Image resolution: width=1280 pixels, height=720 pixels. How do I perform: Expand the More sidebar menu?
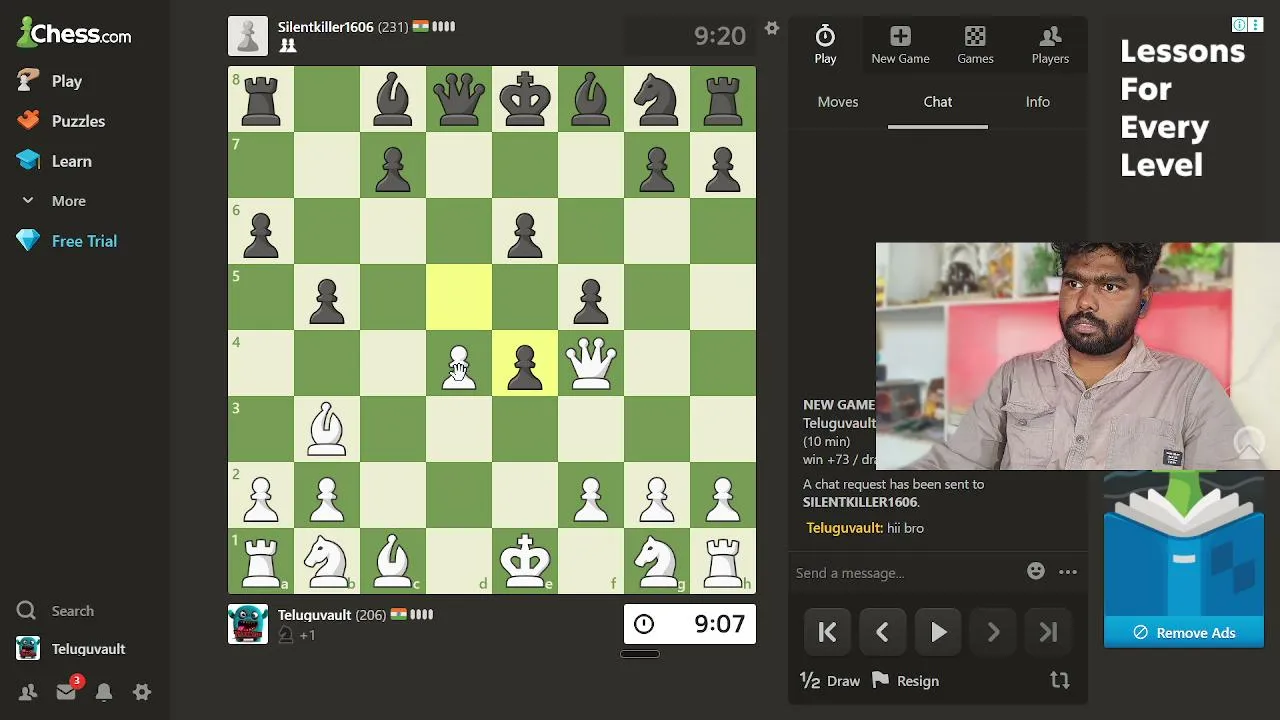click(x=68, y=201)
